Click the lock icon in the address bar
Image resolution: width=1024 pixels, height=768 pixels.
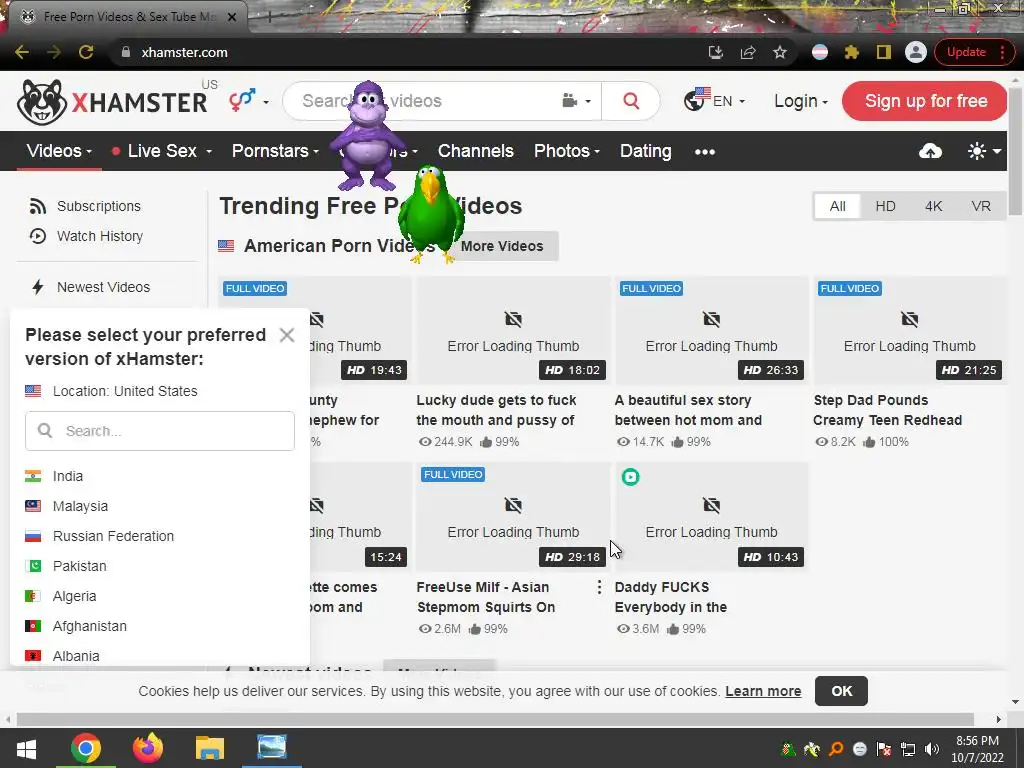[x=126, y=52]
